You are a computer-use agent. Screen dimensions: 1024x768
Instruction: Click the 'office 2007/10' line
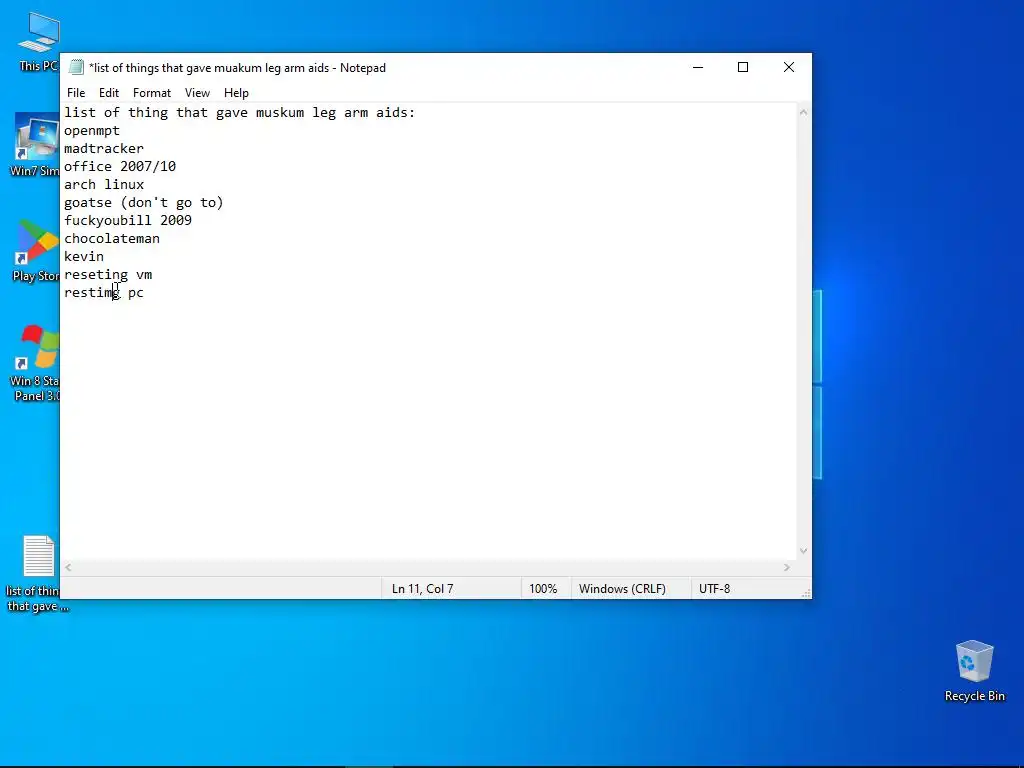[x=120, y=167]
